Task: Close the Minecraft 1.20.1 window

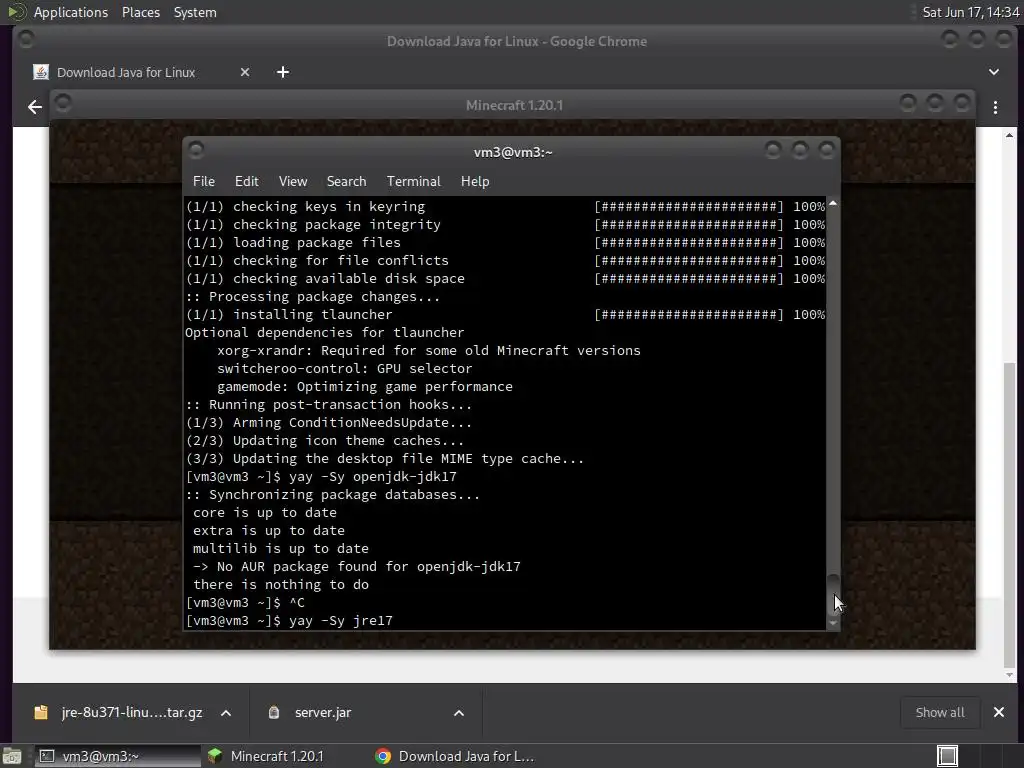Action: (961, 103)
